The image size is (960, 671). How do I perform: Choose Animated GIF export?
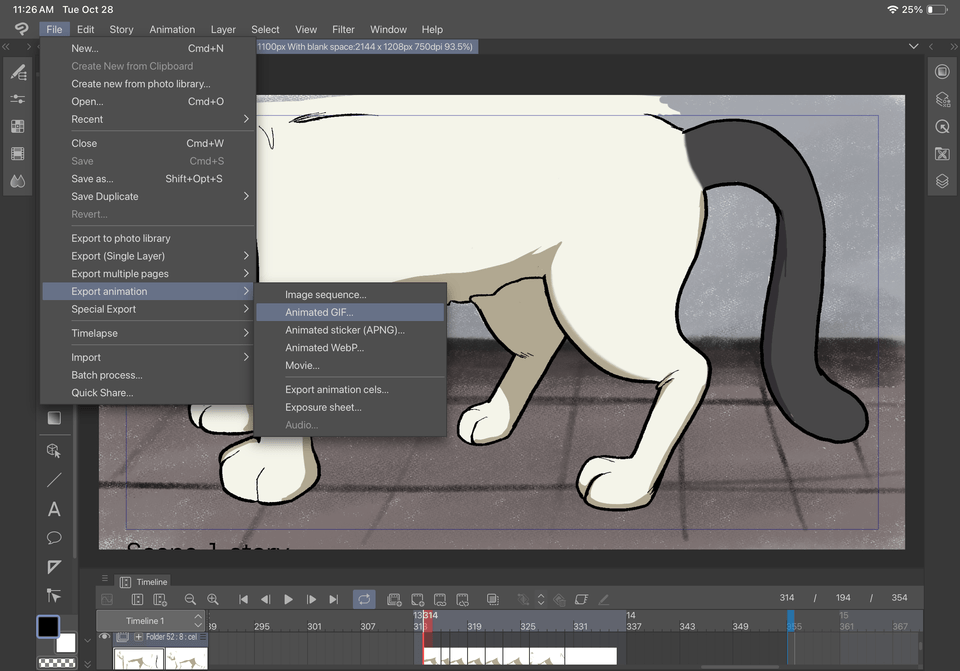[x=350, y=312]
